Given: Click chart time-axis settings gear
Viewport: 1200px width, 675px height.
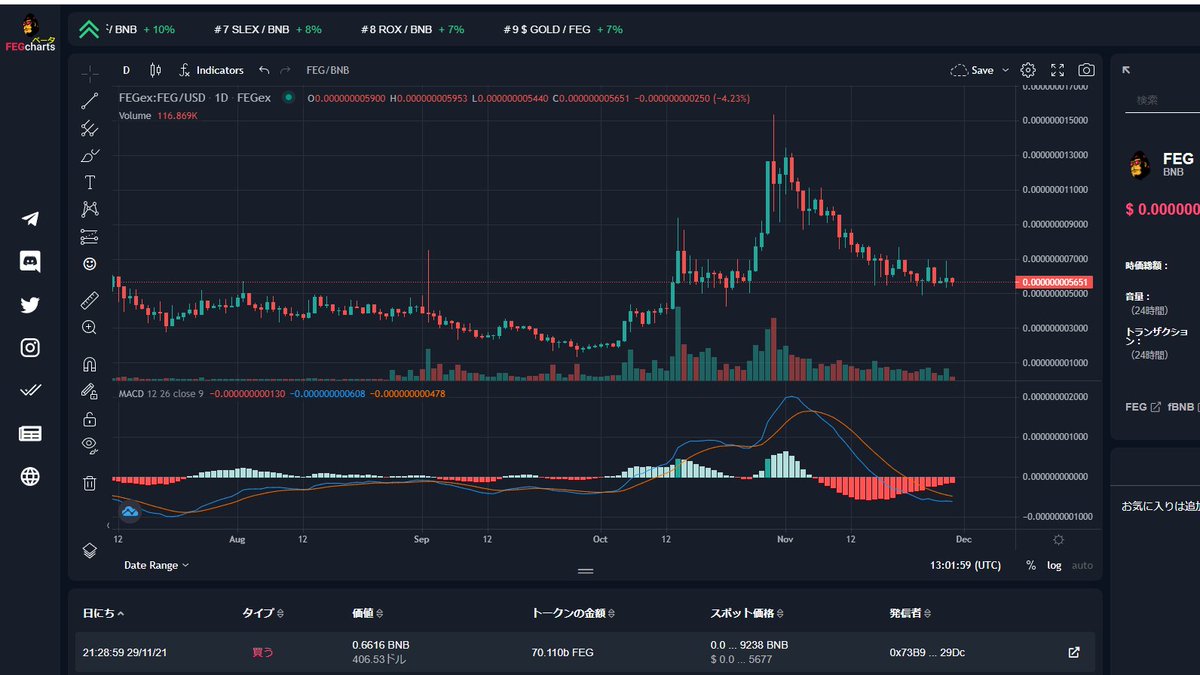Looking at the screenshot, I should (x=1059, y=539).
